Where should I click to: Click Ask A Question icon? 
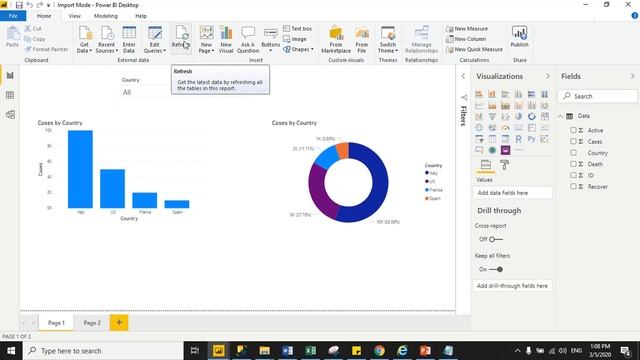pos(248,40)
